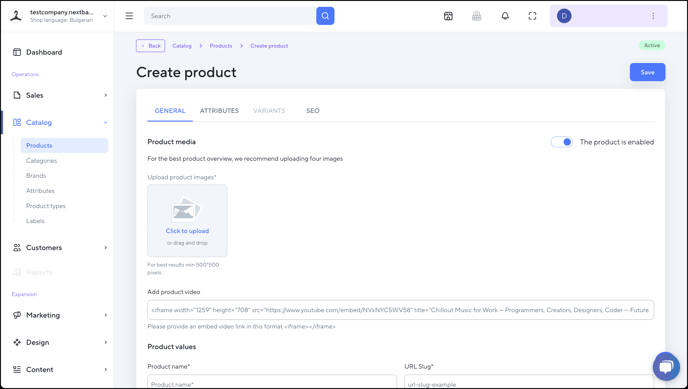Expand the Customers menu arrow
This screenshot has height=389, width=688.
coord(105,247)
